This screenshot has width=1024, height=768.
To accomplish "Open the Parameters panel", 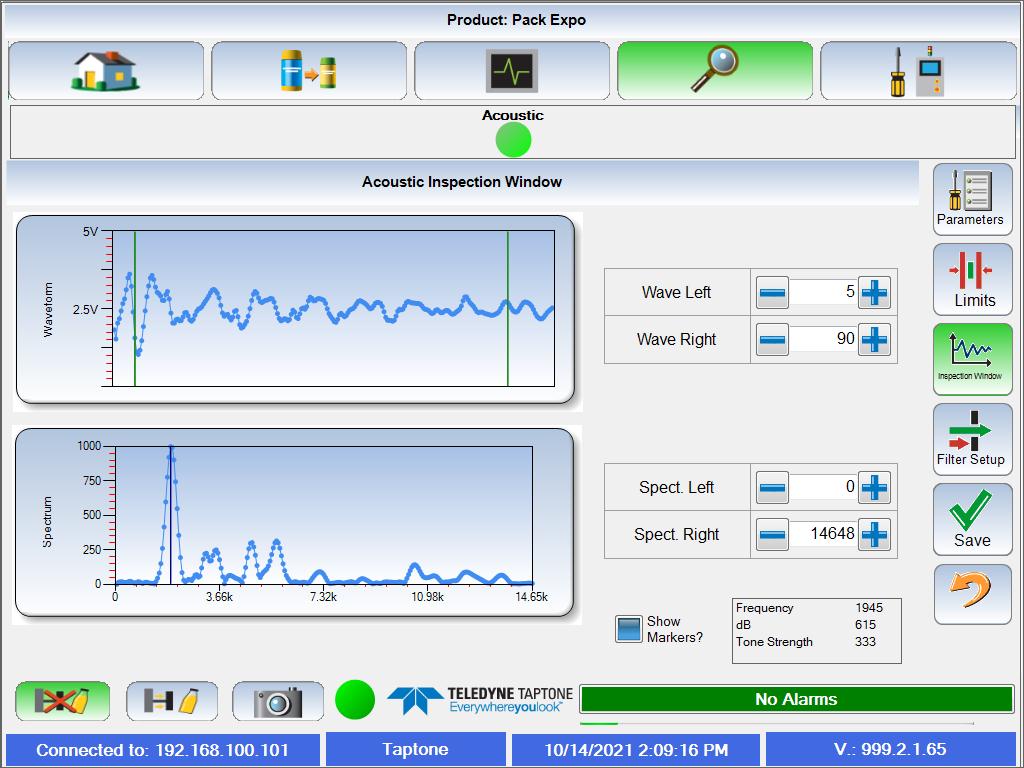I will [972, 199].
